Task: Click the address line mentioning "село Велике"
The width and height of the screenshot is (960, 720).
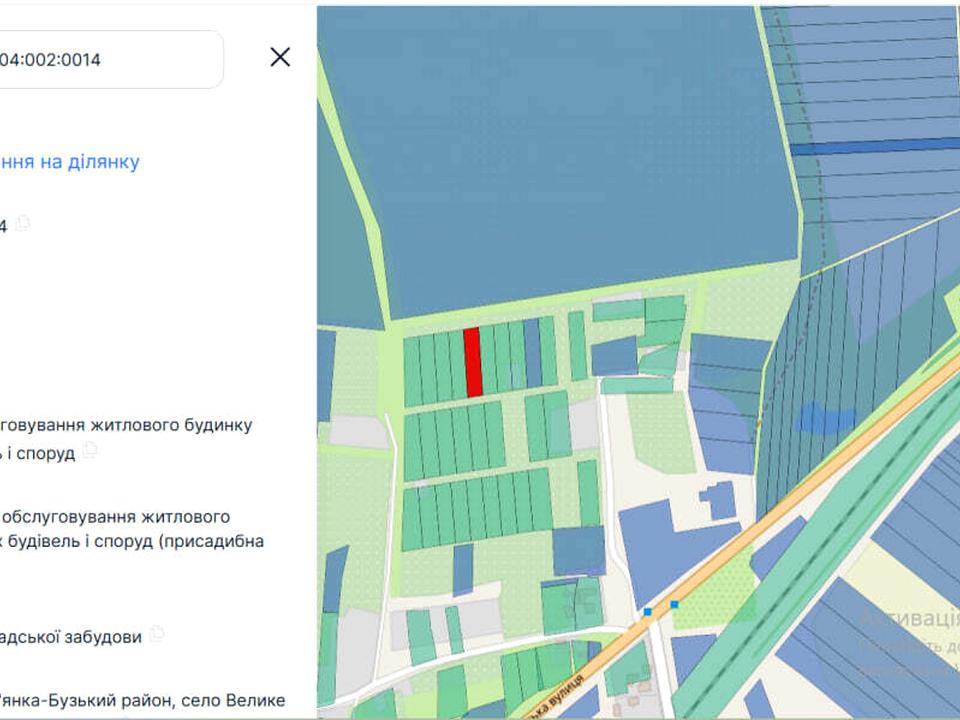Action: click(142, 699)
